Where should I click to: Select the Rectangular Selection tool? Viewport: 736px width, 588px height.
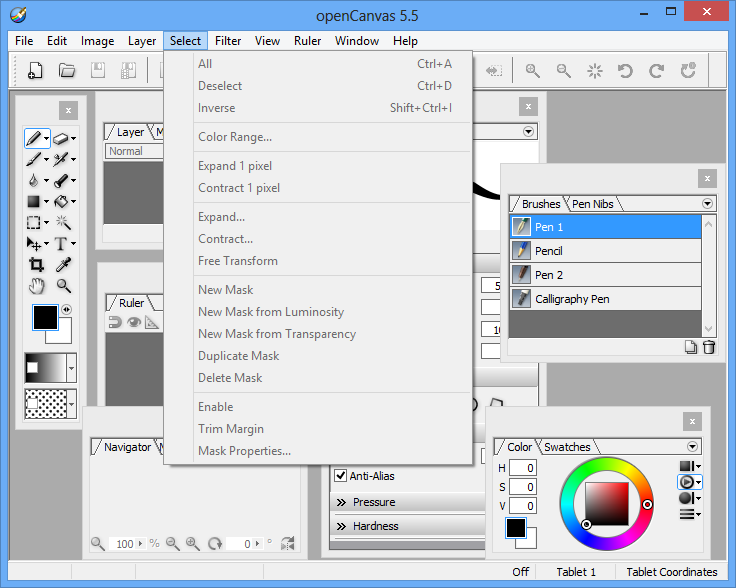click(x=33, y=222)
